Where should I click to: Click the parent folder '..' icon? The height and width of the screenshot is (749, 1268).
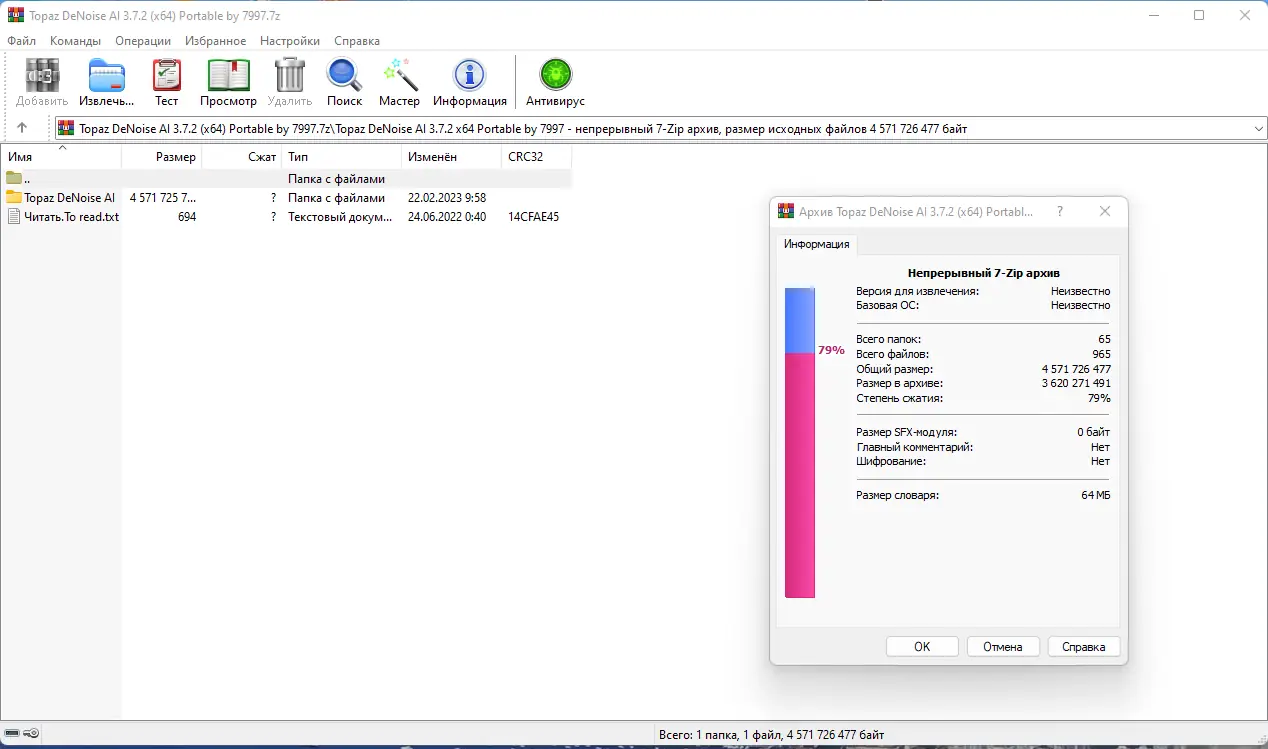(14, 179)
